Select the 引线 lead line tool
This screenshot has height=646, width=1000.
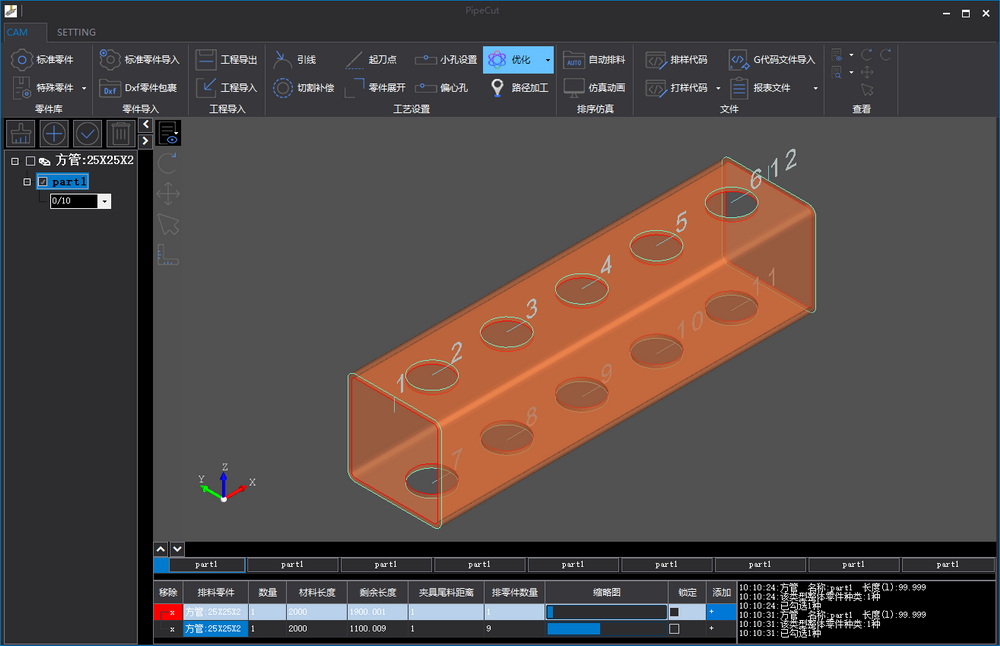(x=283, y=60)
